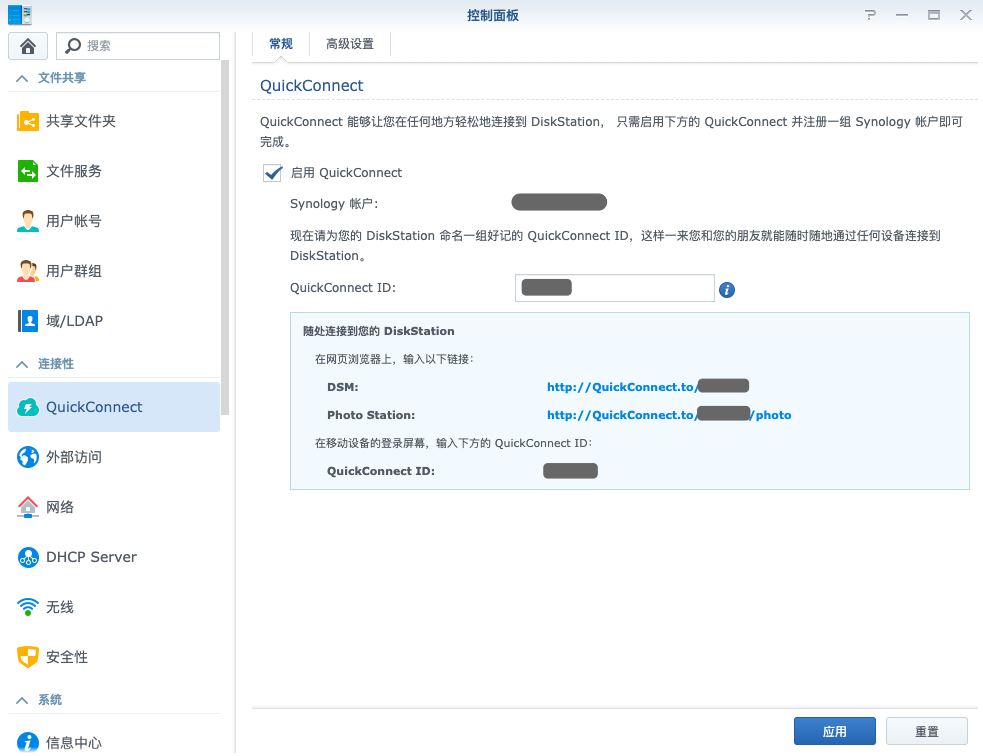Click the 重置 button
Screen dimensions: 983x756
tap(927, 731)
